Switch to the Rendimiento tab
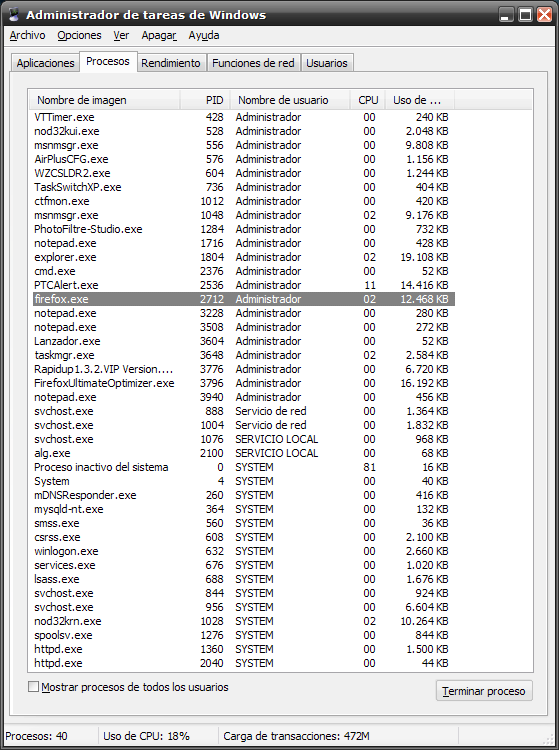This screenshot has width=559, height=750. tap(171, 63)
